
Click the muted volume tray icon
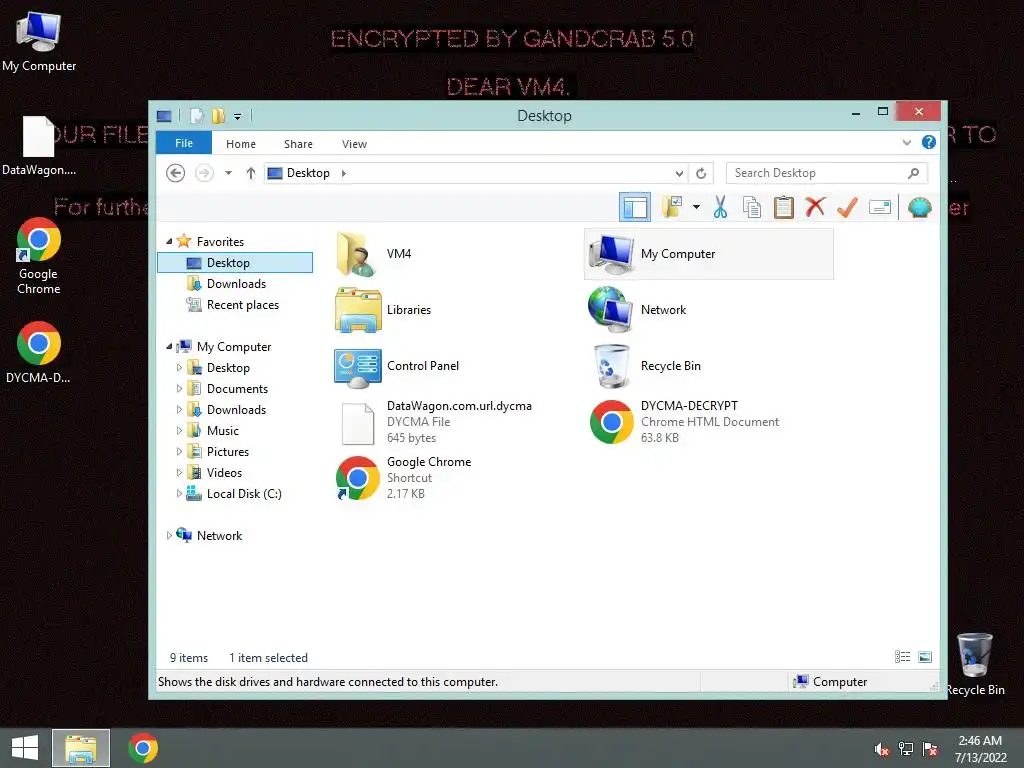(882, 749)
